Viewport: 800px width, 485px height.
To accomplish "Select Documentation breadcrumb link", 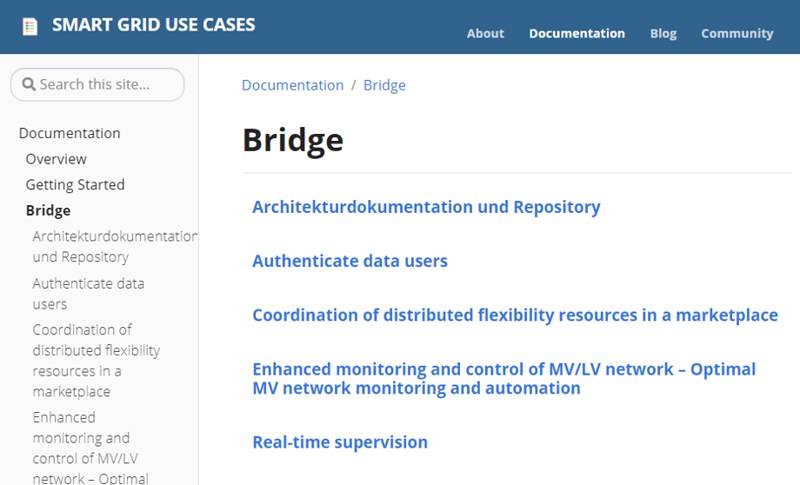I will (292, 85).
